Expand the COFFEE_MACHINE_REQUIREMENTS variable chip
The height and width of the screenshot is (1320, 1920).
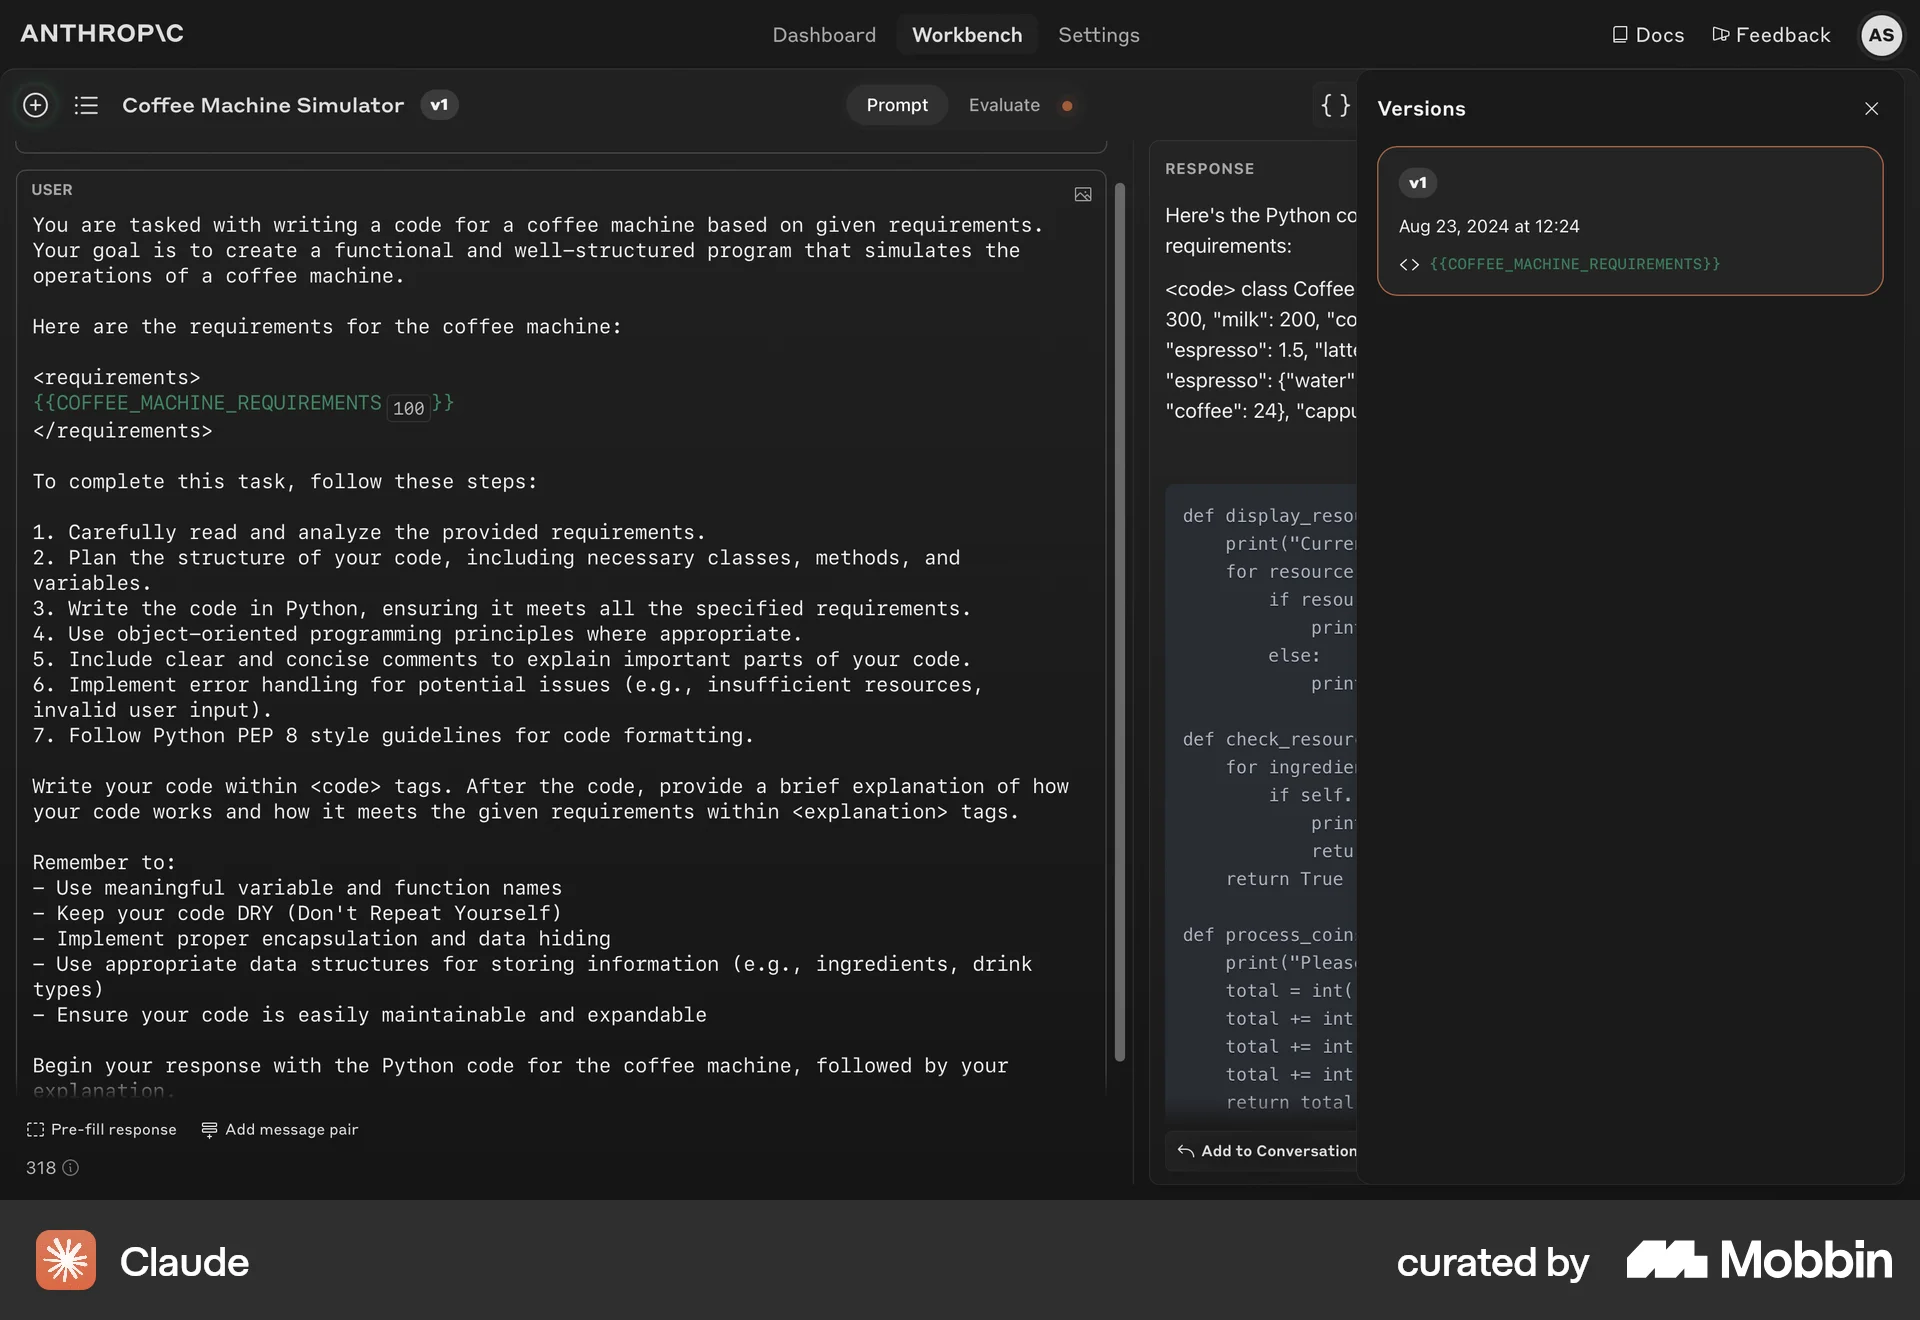point(207,403)
